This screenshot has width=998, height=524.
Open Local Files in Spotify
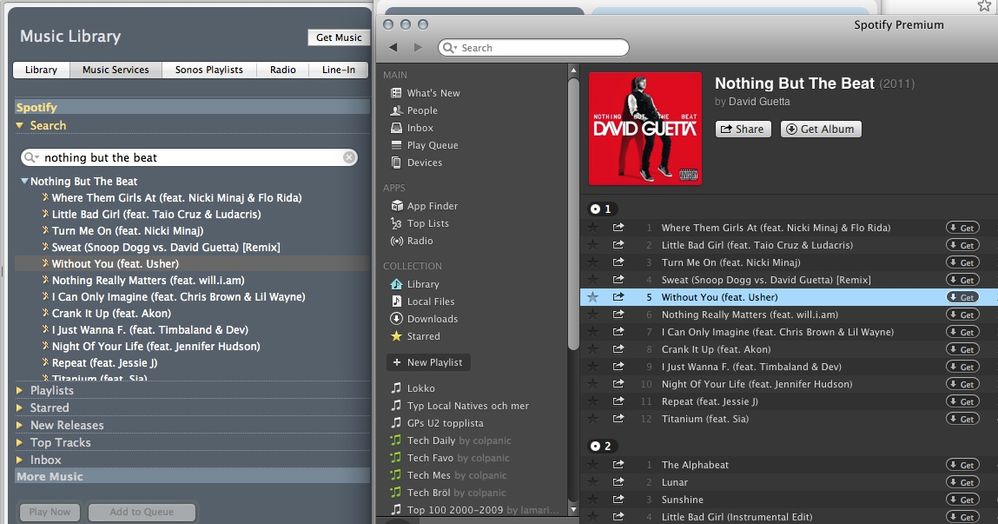423,301
